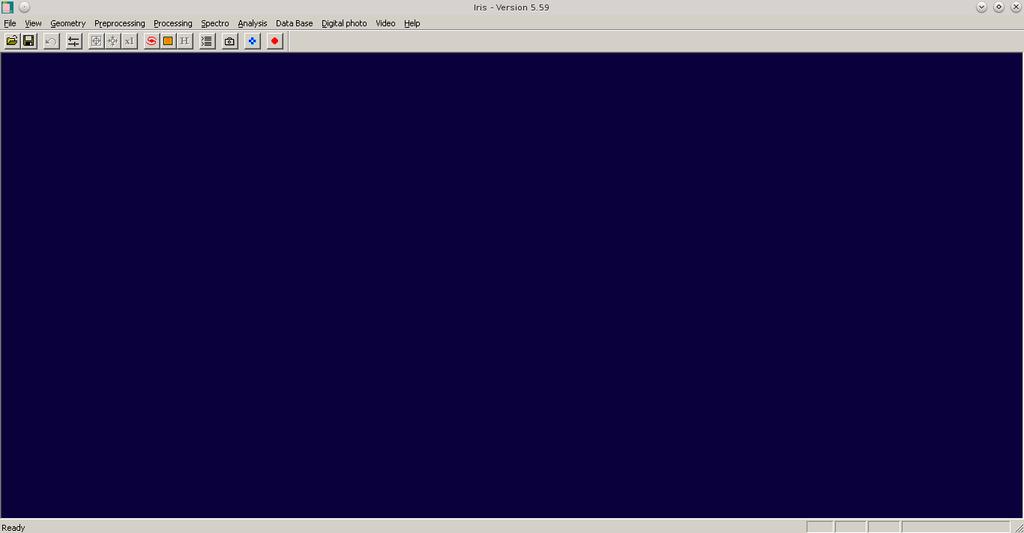Open the Data Base menu
Screen dimensions: 1024x533
[x=294, y=23]
